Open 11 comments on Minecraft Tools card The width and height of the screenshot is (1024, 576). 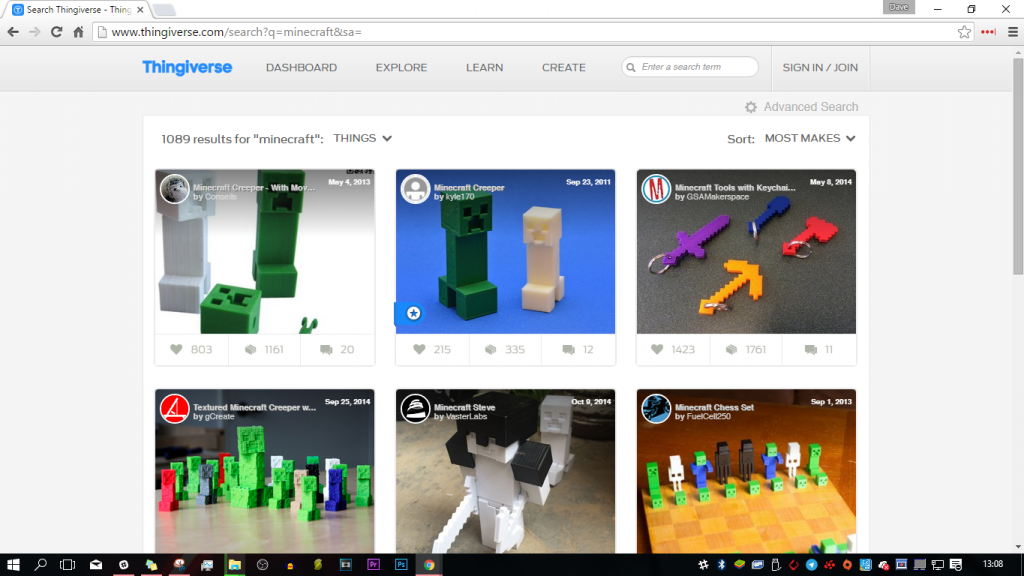pos(820,349)
